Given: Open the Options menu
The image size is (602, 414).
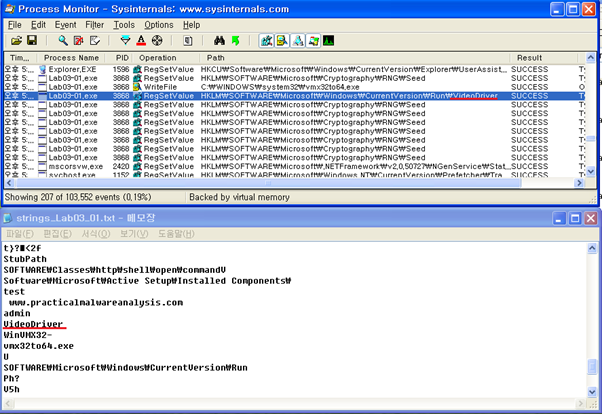Looking at the screenshot, I should pos(159,25).
